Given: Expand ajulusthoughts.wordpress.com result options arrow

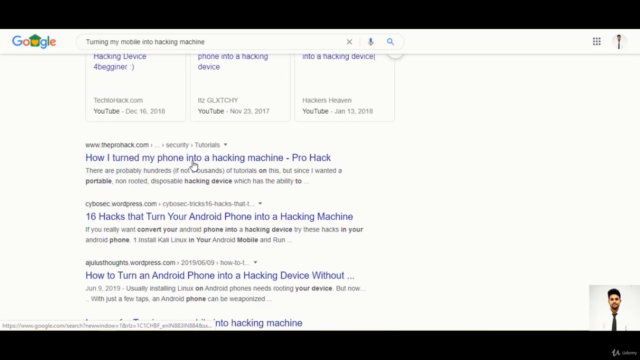Looking at the screenshot, I should click(255, 262).
